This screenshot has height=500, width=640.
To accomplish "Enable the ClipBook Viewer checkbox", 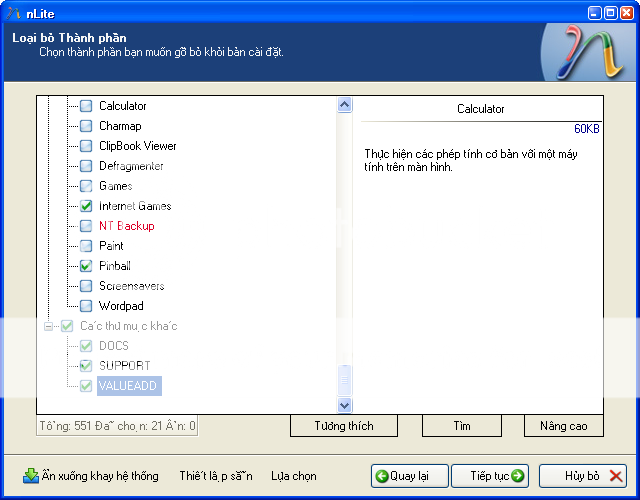I will (x=86, y=146).
